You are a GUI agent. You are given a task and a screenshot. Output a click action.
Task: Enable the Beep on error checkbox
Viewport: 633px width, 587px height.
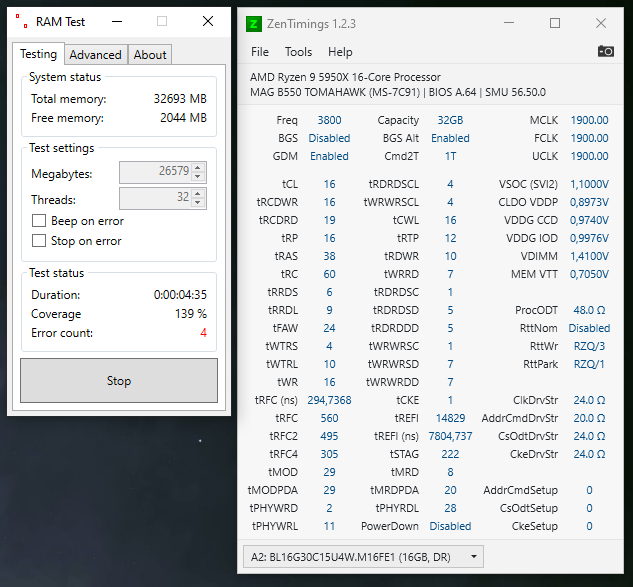[39, 221]
